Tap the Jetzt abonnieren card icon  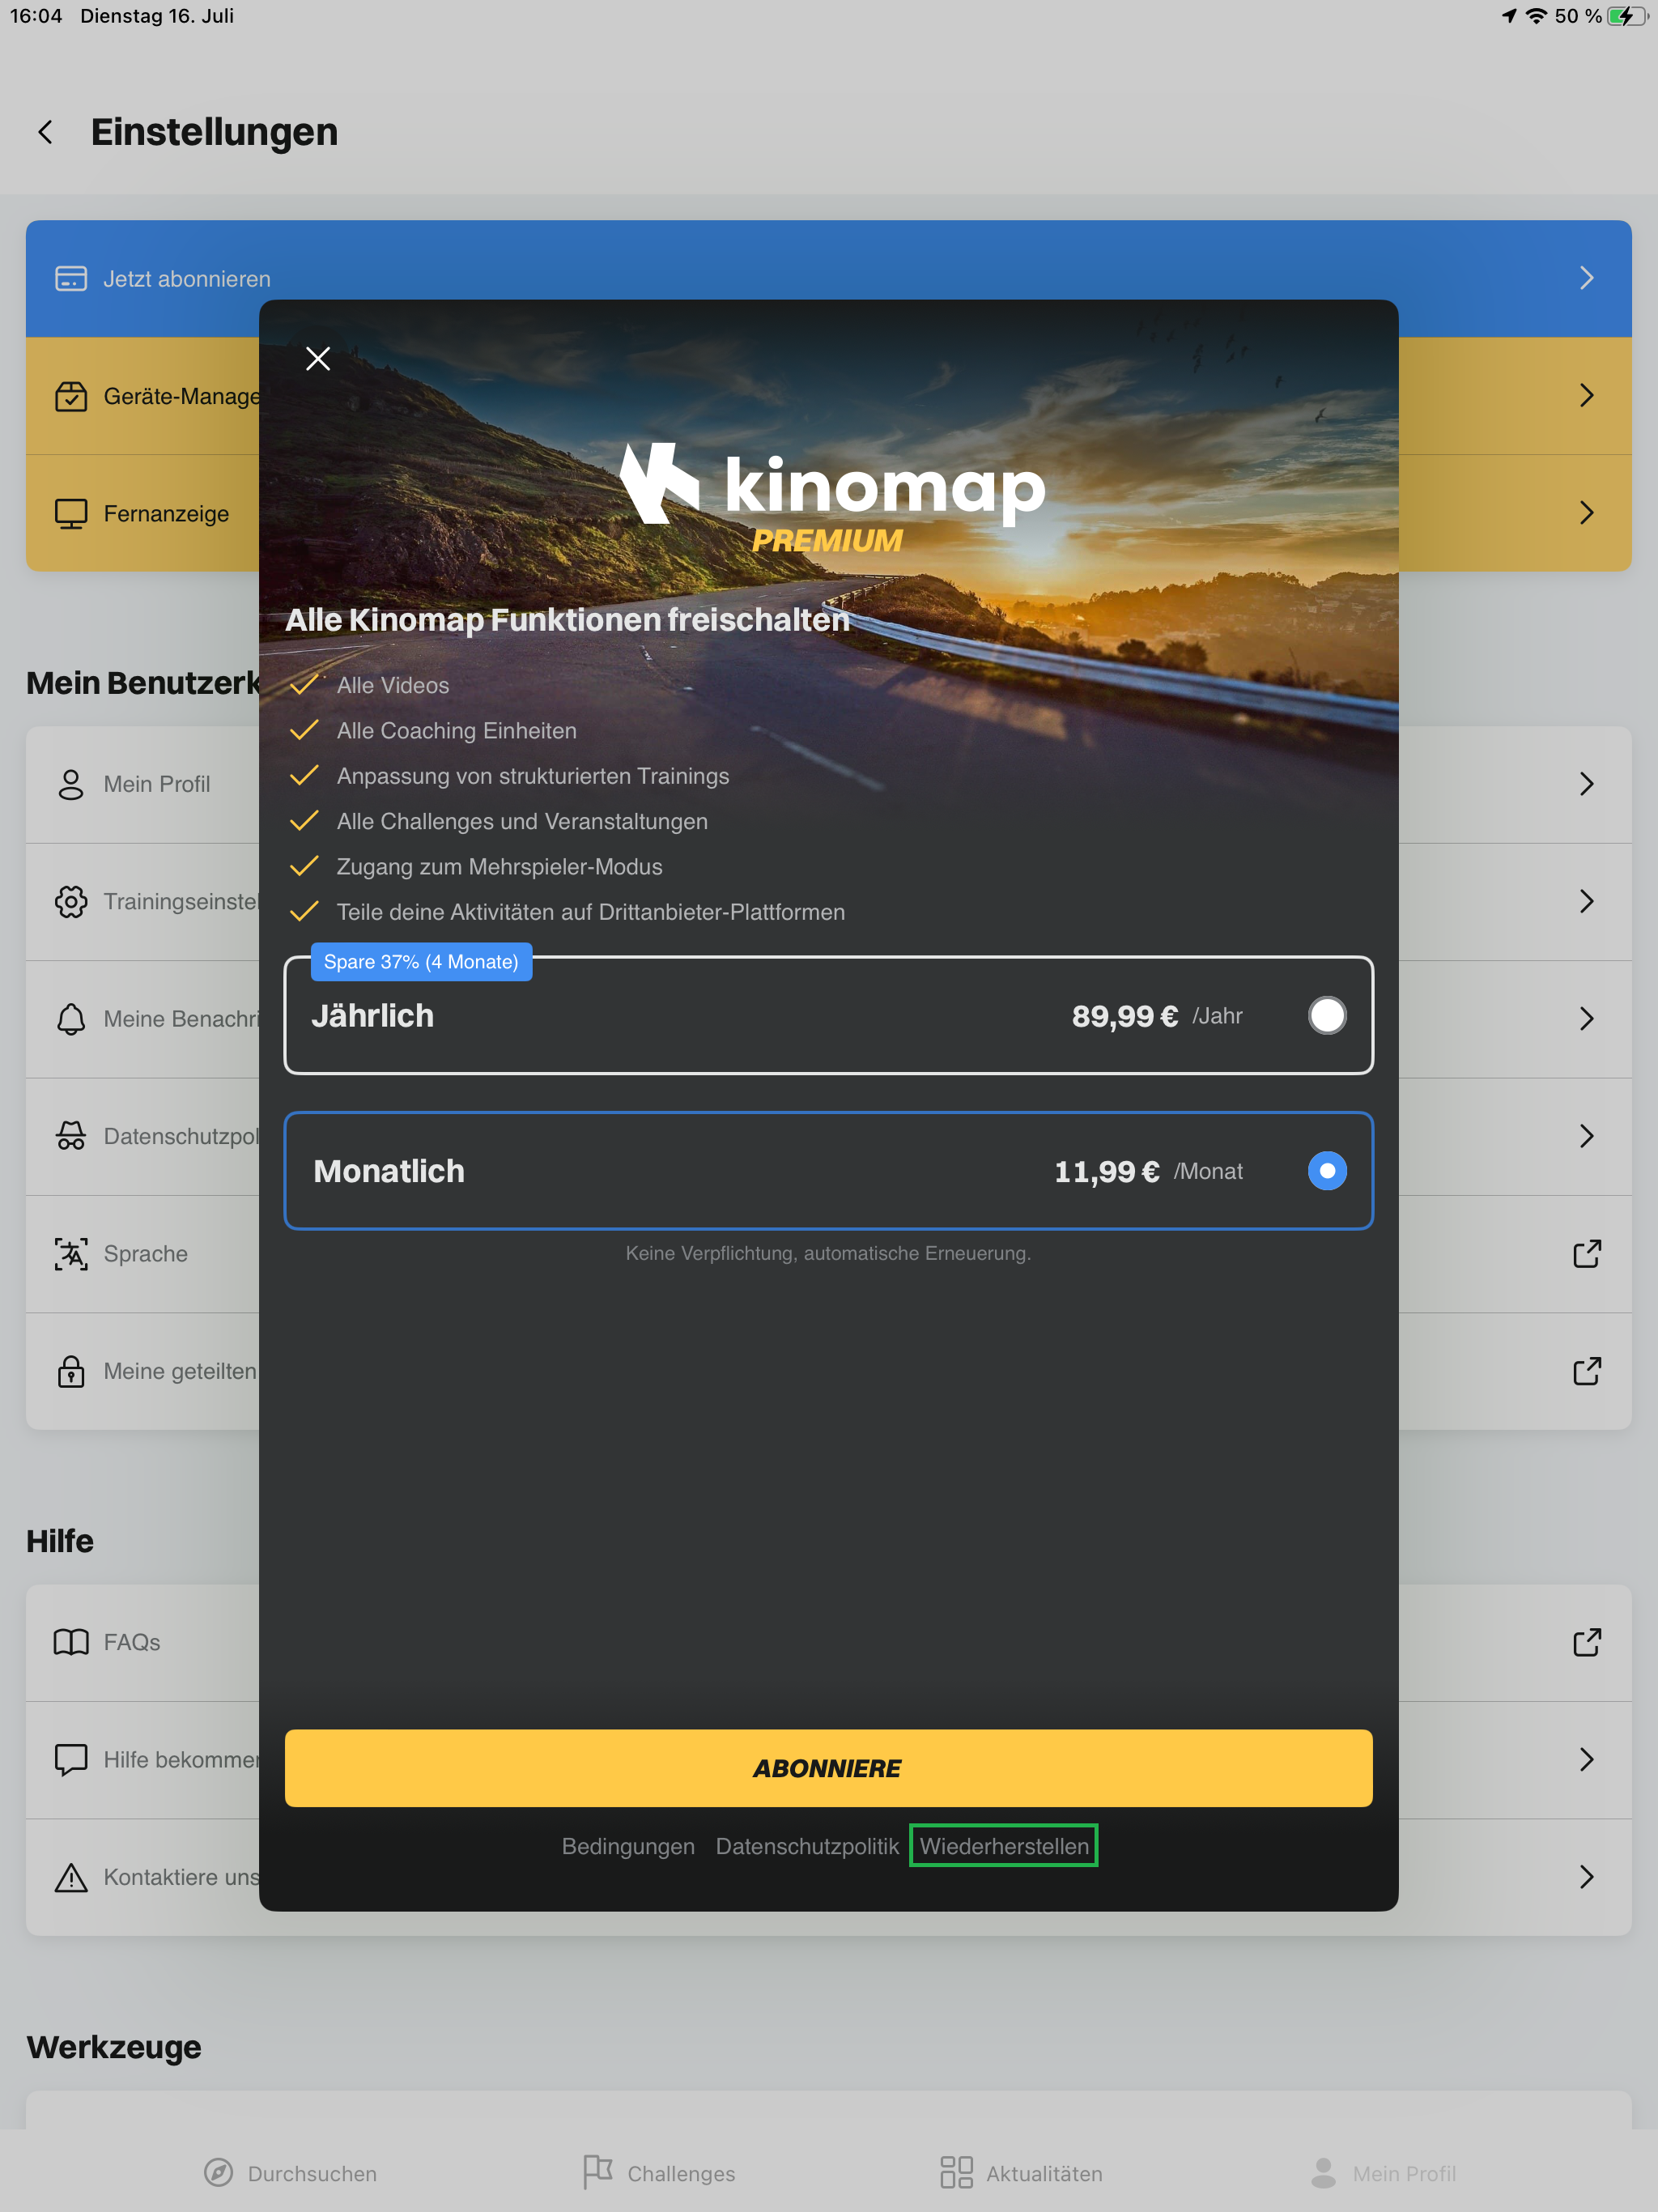(x=71, y=278)
